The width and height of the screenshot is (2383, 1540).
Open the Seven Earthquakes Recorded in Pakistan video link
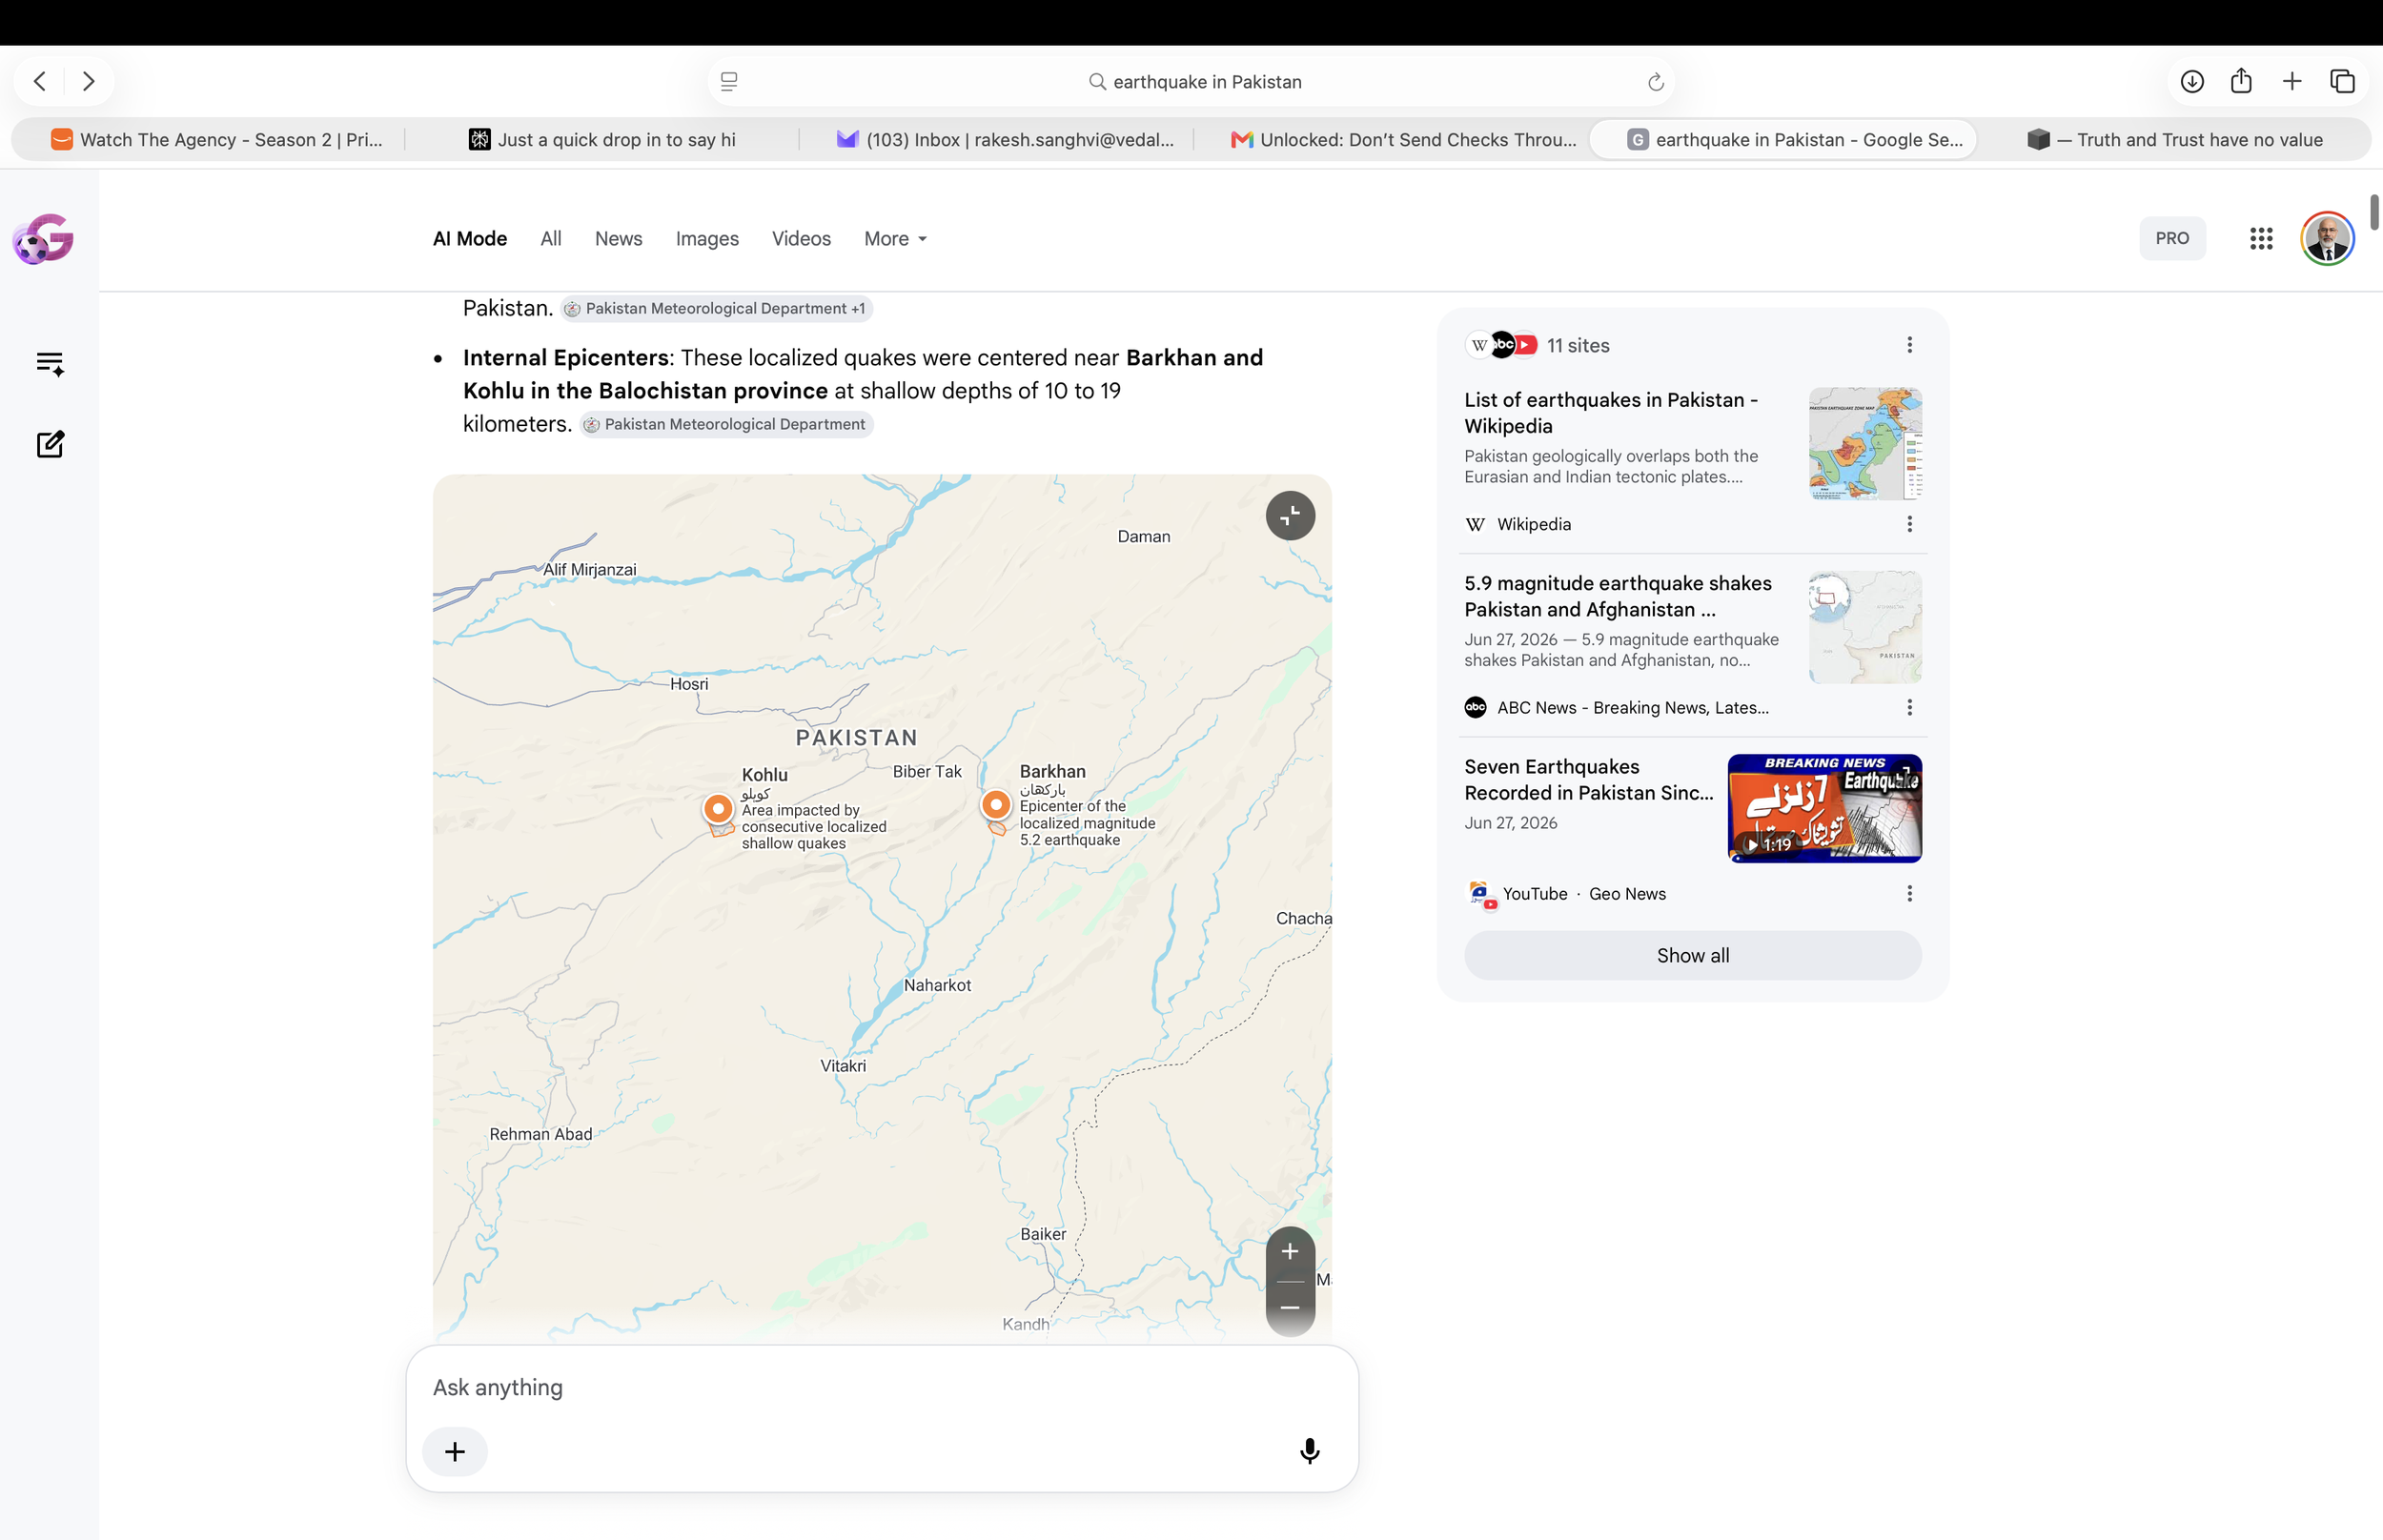(x=1589, y=780)
